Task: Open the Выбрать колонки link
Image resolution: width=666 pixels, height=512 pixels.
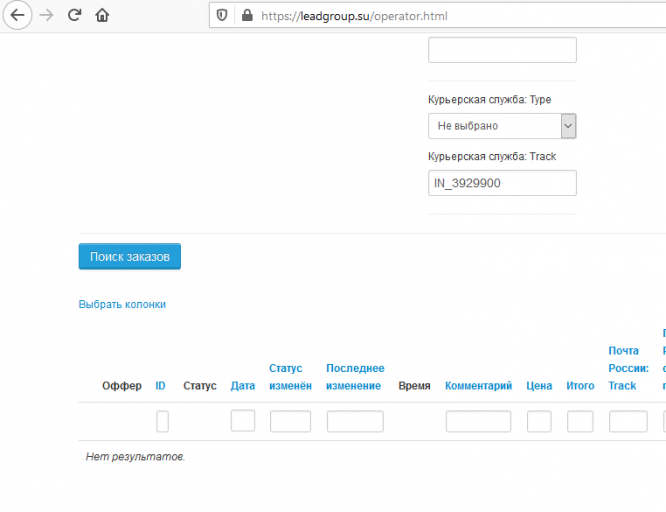Action: point(122,305)
